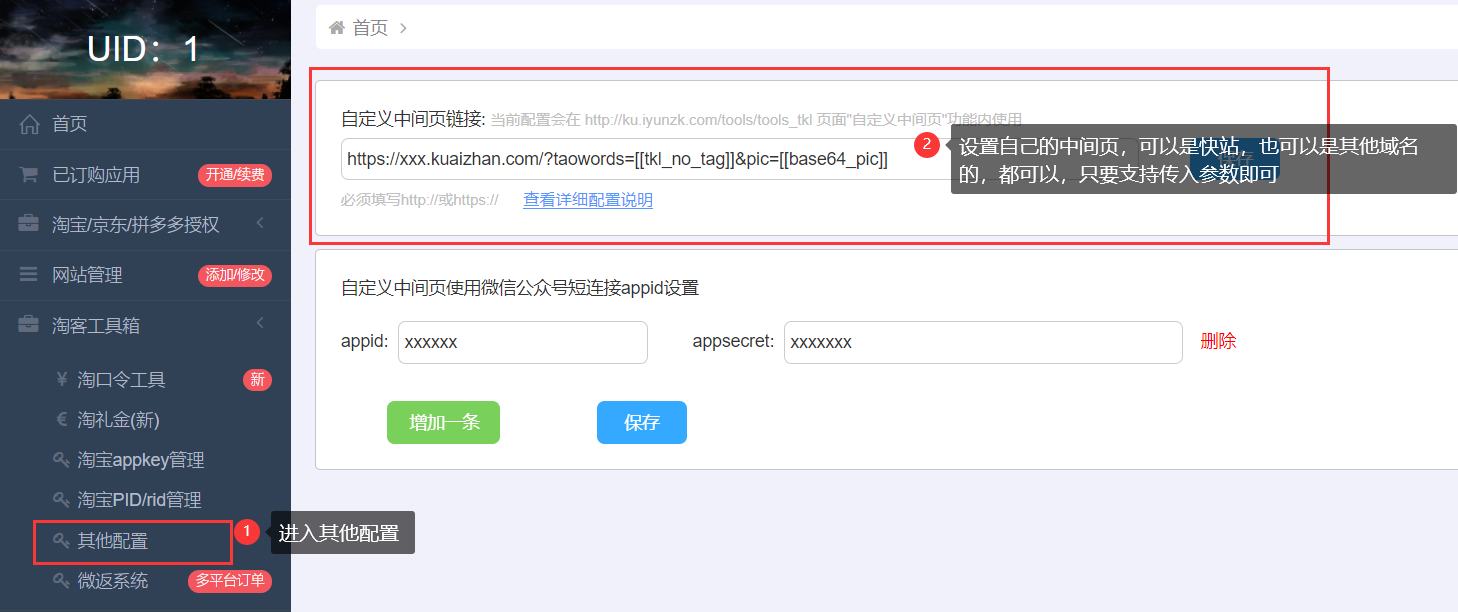Click the key icon beside 淘宝PID/rid管理
This screenshot has height=612, width=1458.
61,499
